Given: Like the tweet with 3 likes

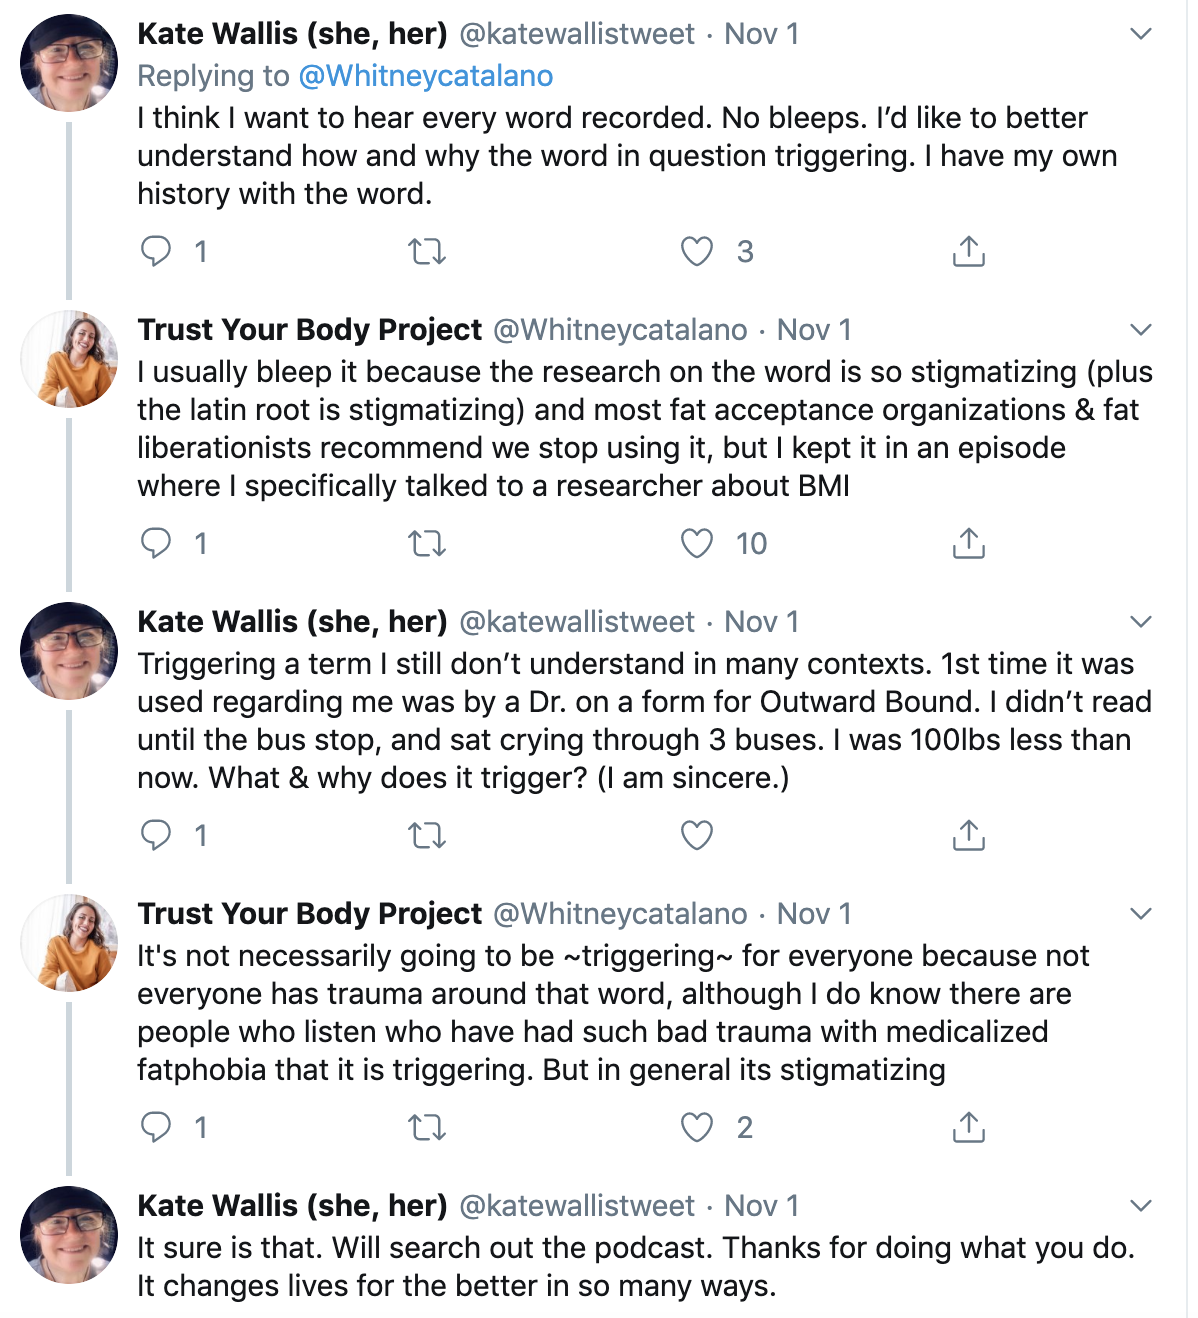Looking at the screenshot, I should 697,251.
